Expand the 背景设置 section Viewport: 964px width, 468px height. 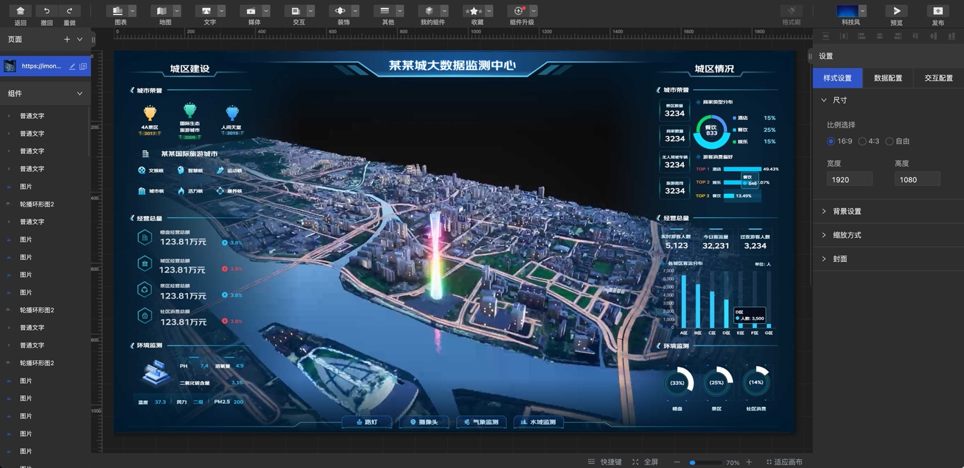click(824, 211)
